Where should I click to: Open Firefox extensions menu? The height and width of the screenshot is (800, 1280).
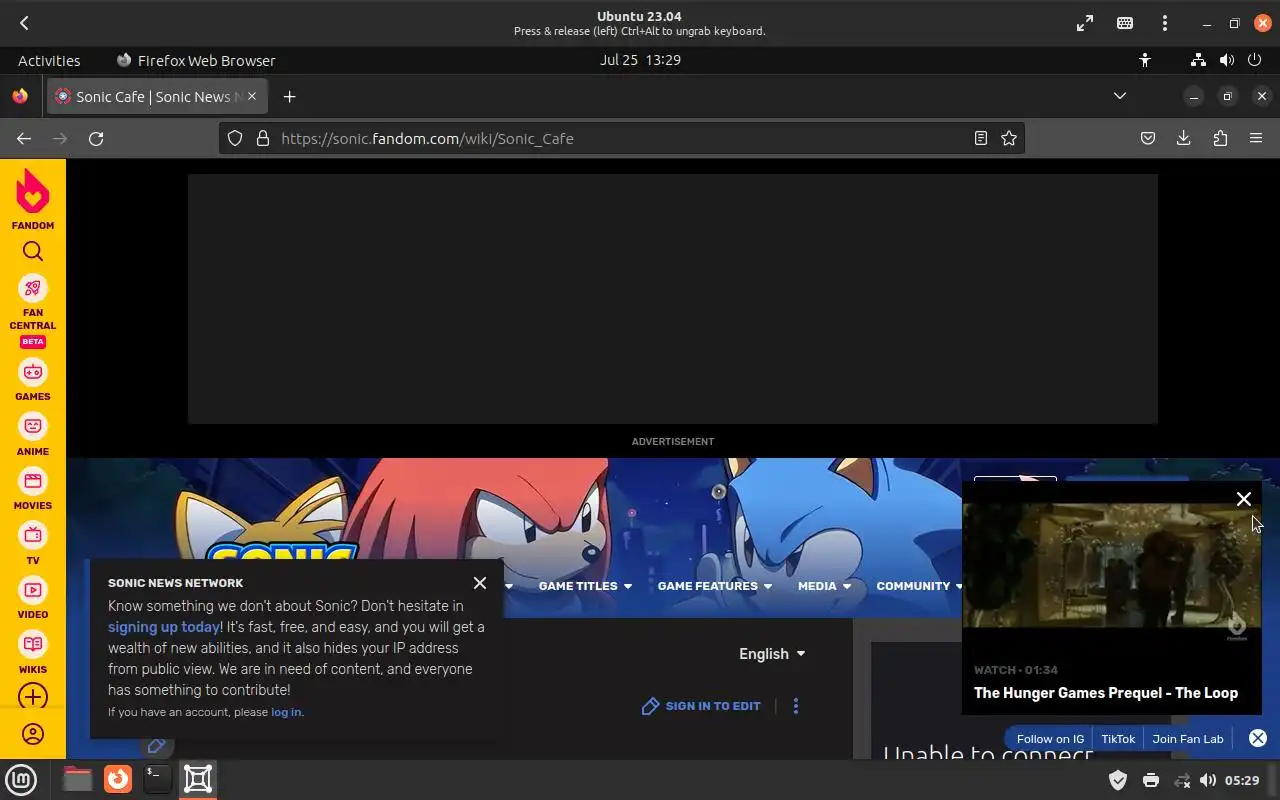point(1220,139)
